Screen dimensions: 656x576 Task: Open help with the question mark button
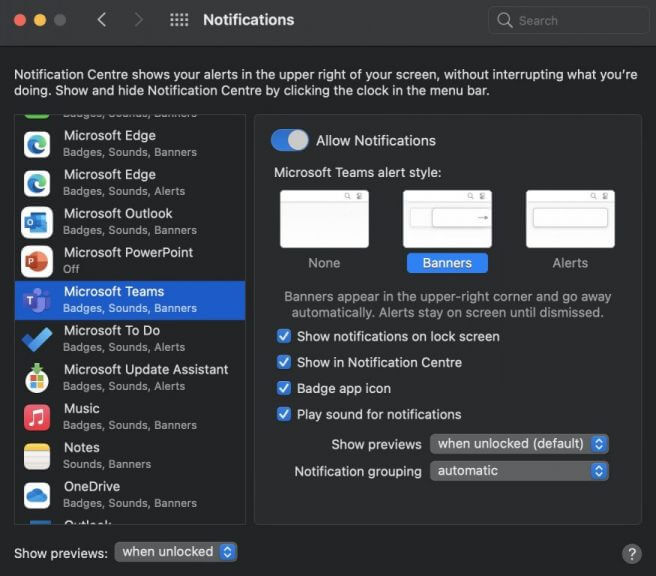pos(632,553)
